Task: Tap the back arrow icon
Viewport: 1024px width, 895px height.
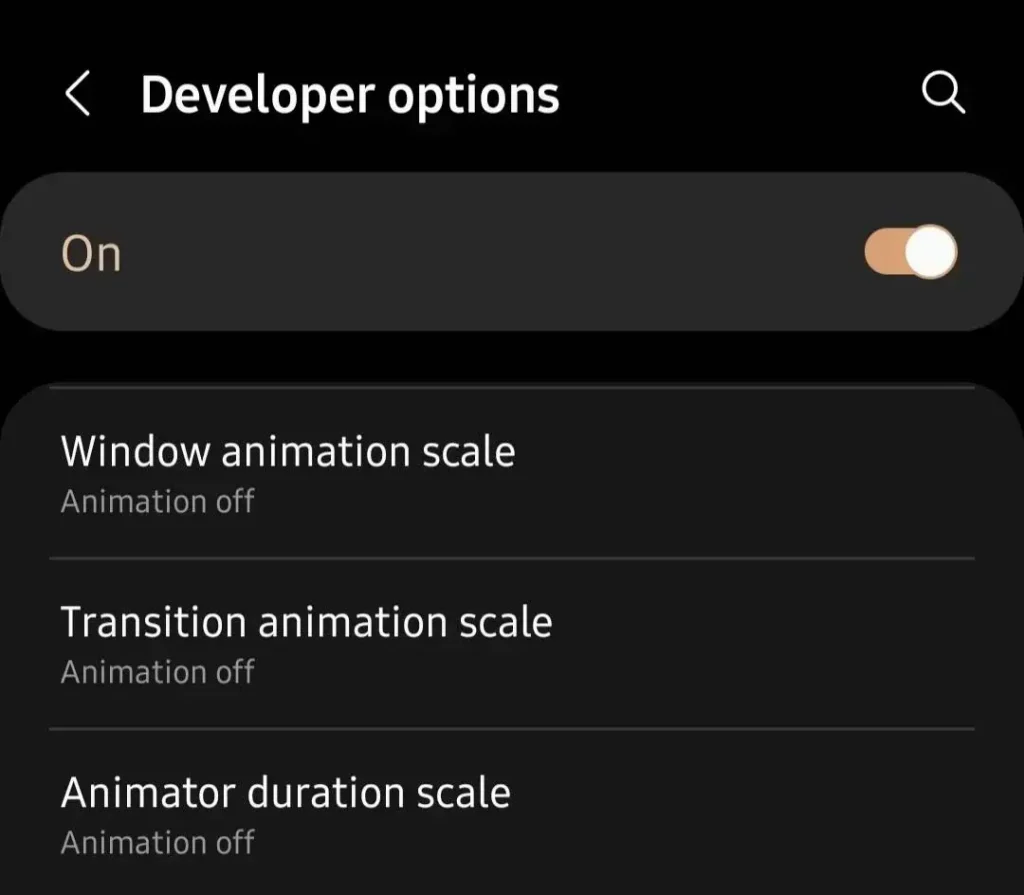Action: 78,96
